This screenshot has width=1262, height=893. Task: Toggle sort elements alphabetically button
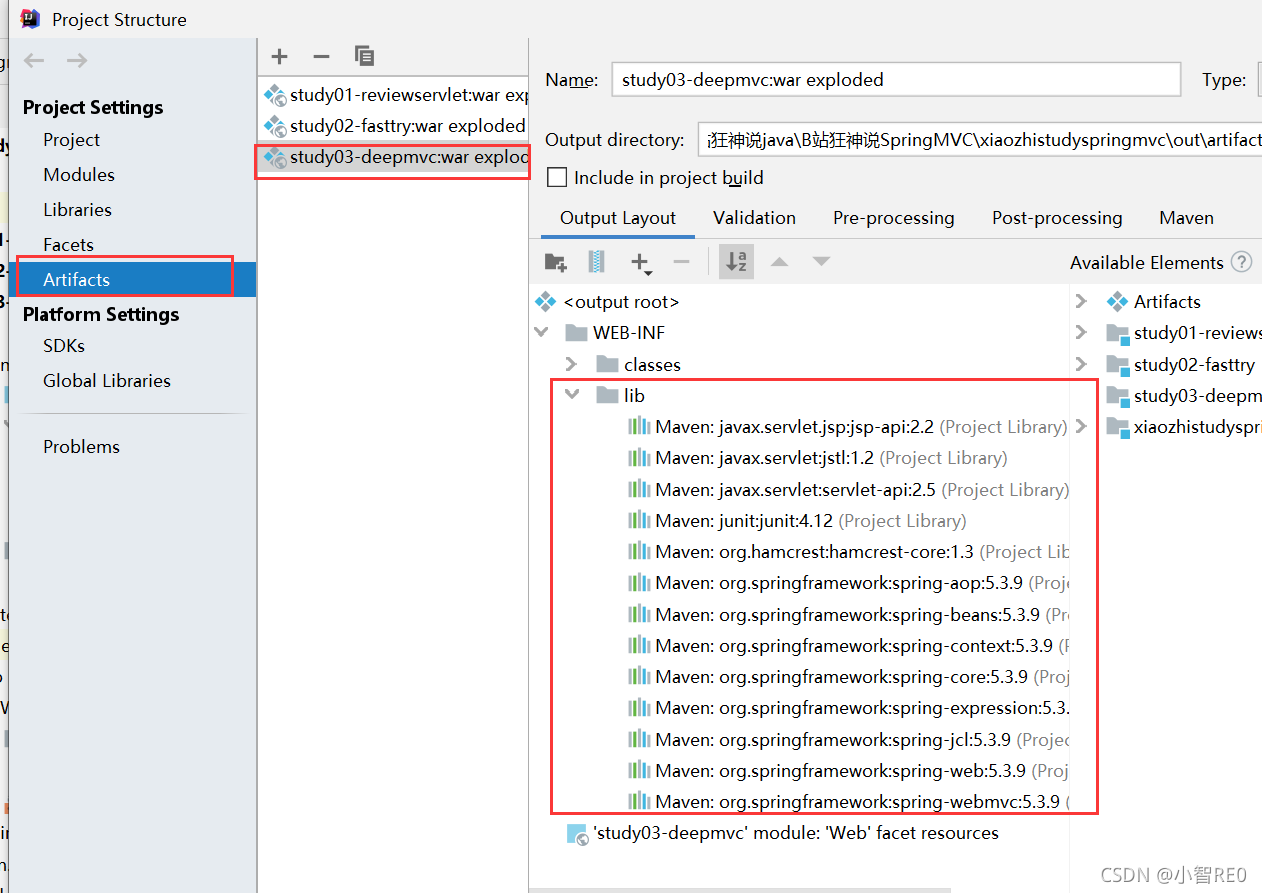[x=737, y=262]
